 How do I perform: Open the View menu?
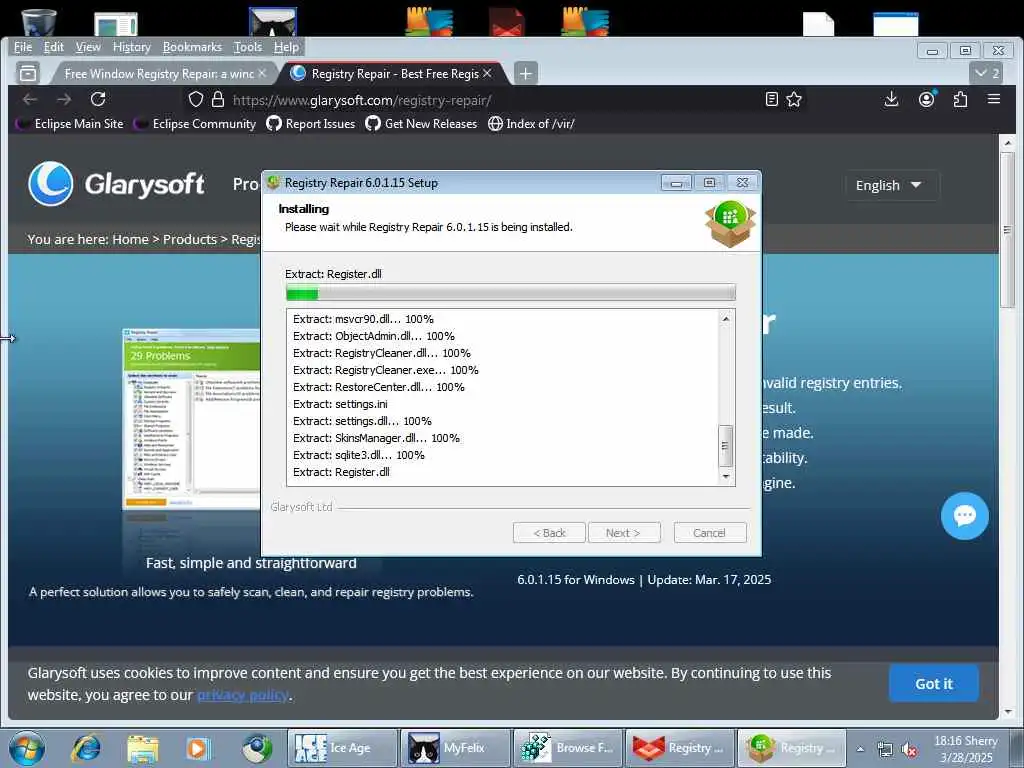tap(88, 47)
